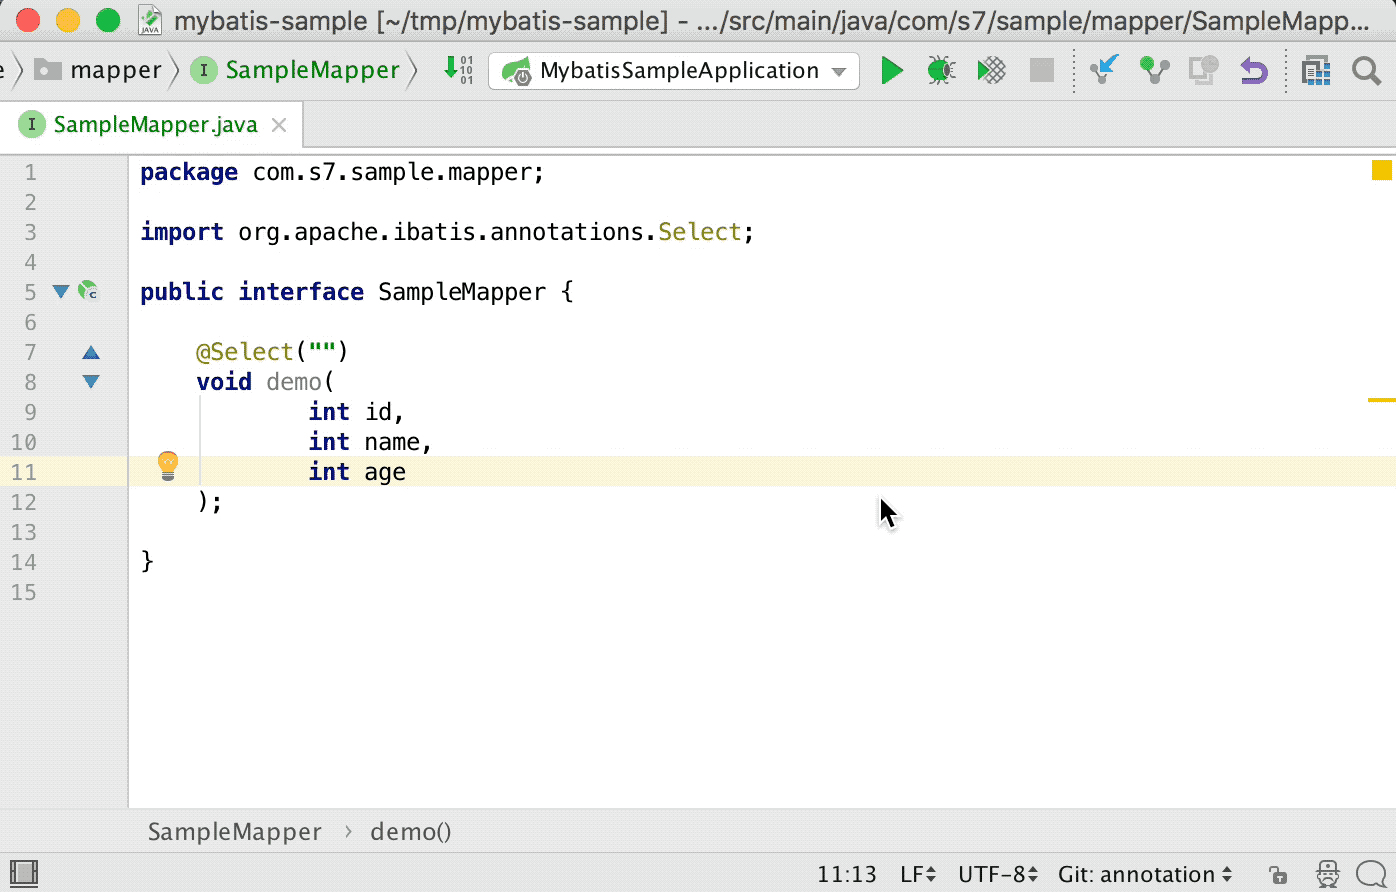
Task: Commit changes VCS icon
Action: tap(1154, 70)
